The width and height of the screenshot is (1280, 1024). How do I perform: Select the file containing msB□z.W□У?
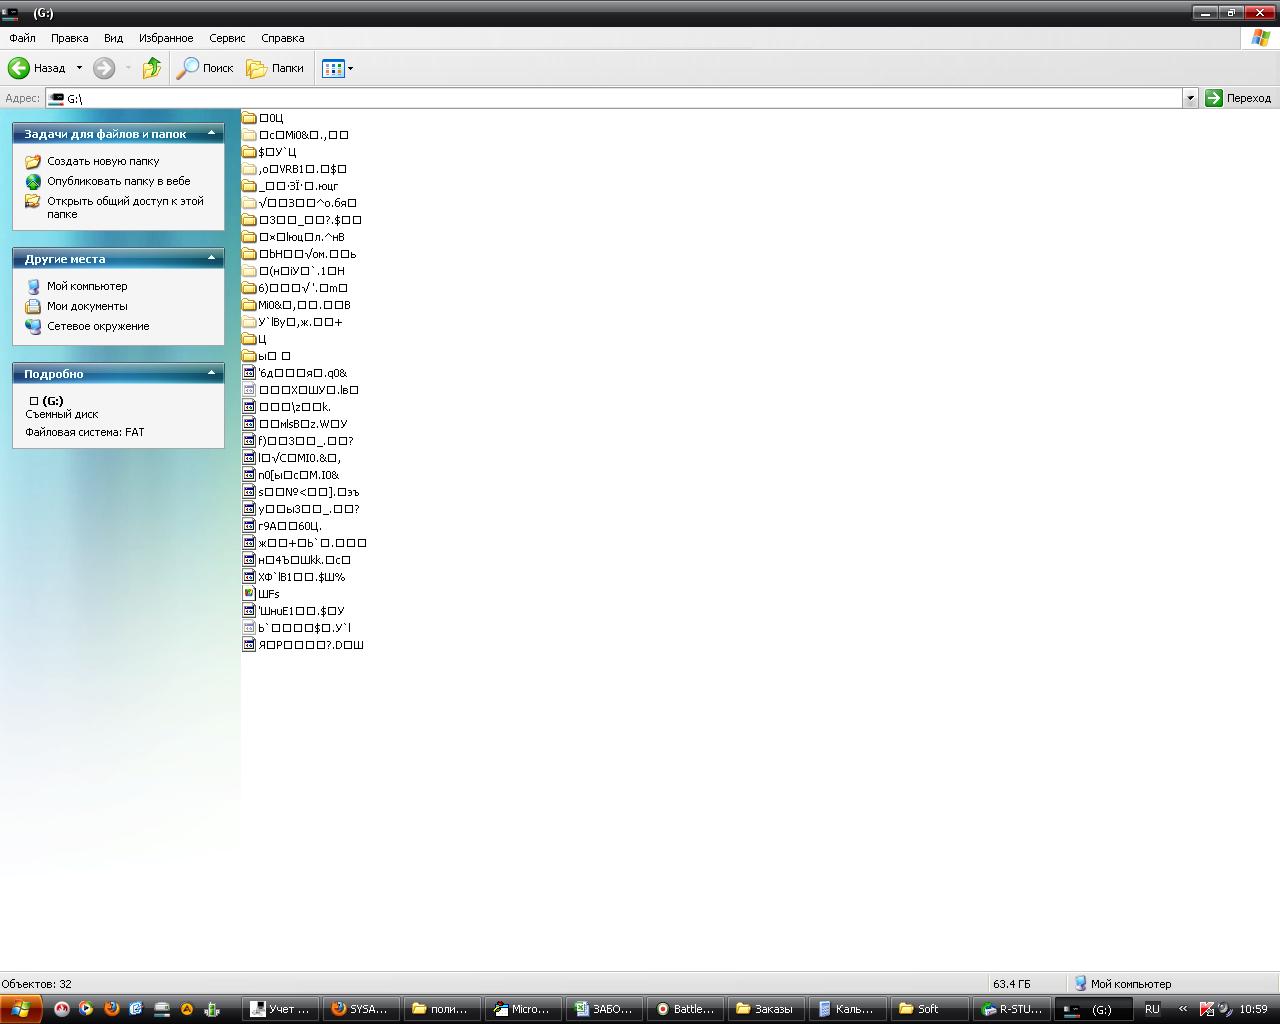point(295,424)
